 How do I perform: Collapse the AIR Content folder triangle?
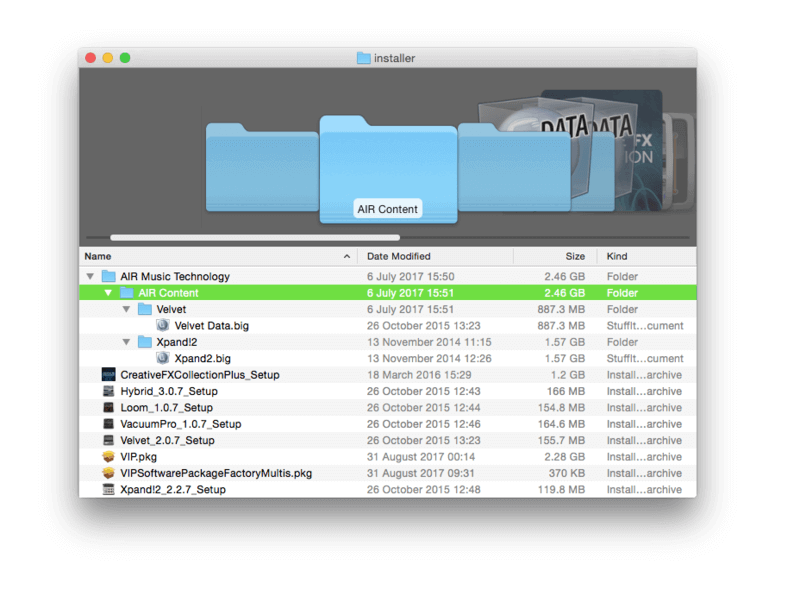pos(108,292)
